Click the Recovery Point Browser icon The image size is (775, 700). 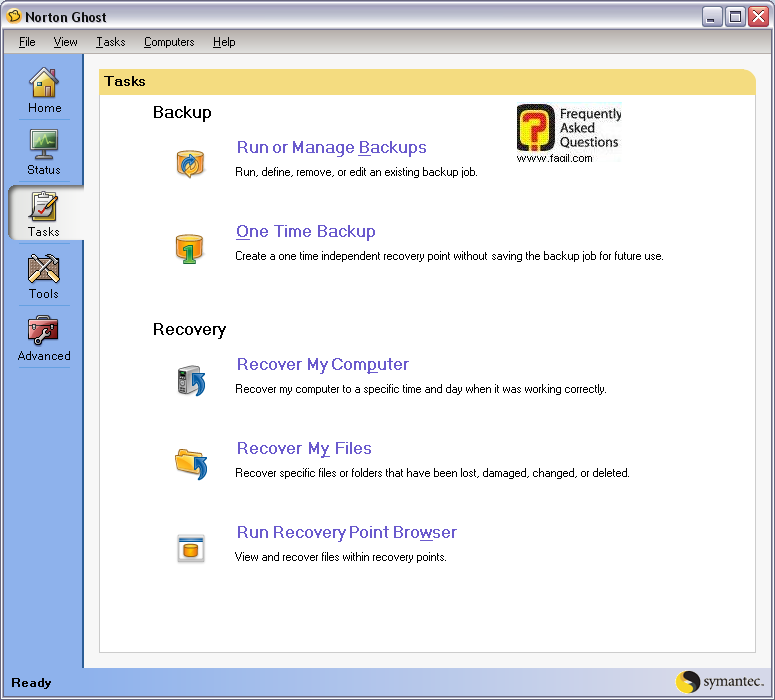(190, 548)
